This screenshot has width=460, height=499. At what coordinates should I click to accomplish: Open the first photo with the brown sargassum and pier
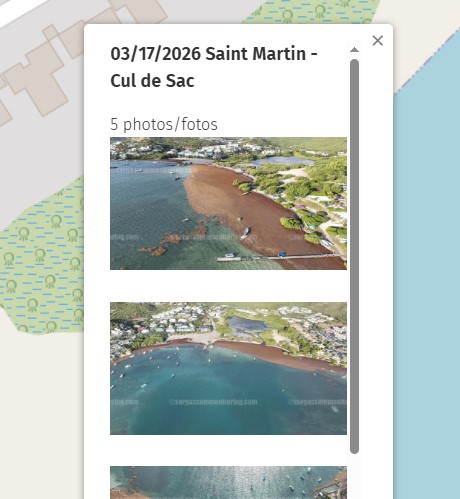228,203
